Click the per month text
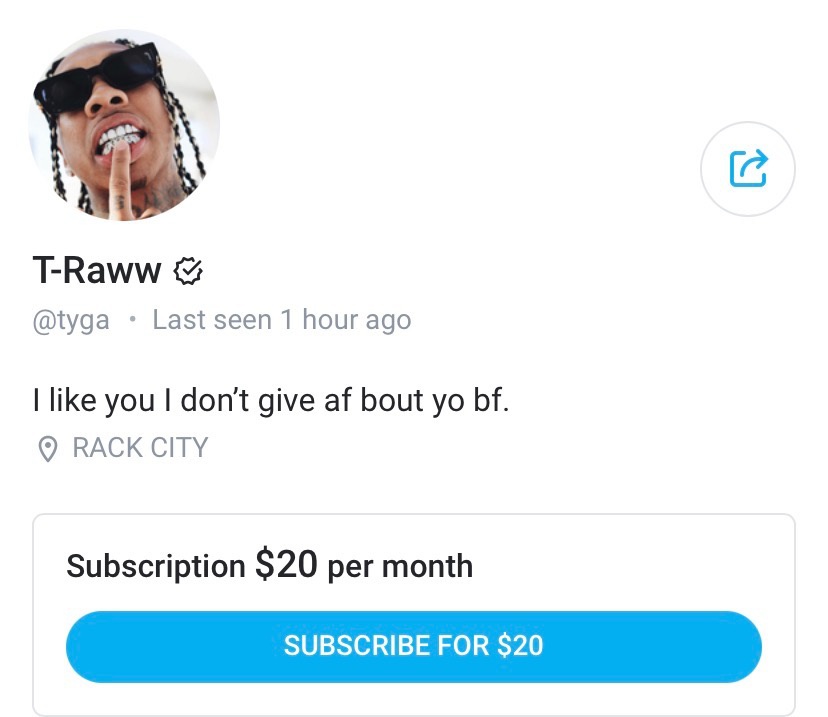 [x=400, y=568]
